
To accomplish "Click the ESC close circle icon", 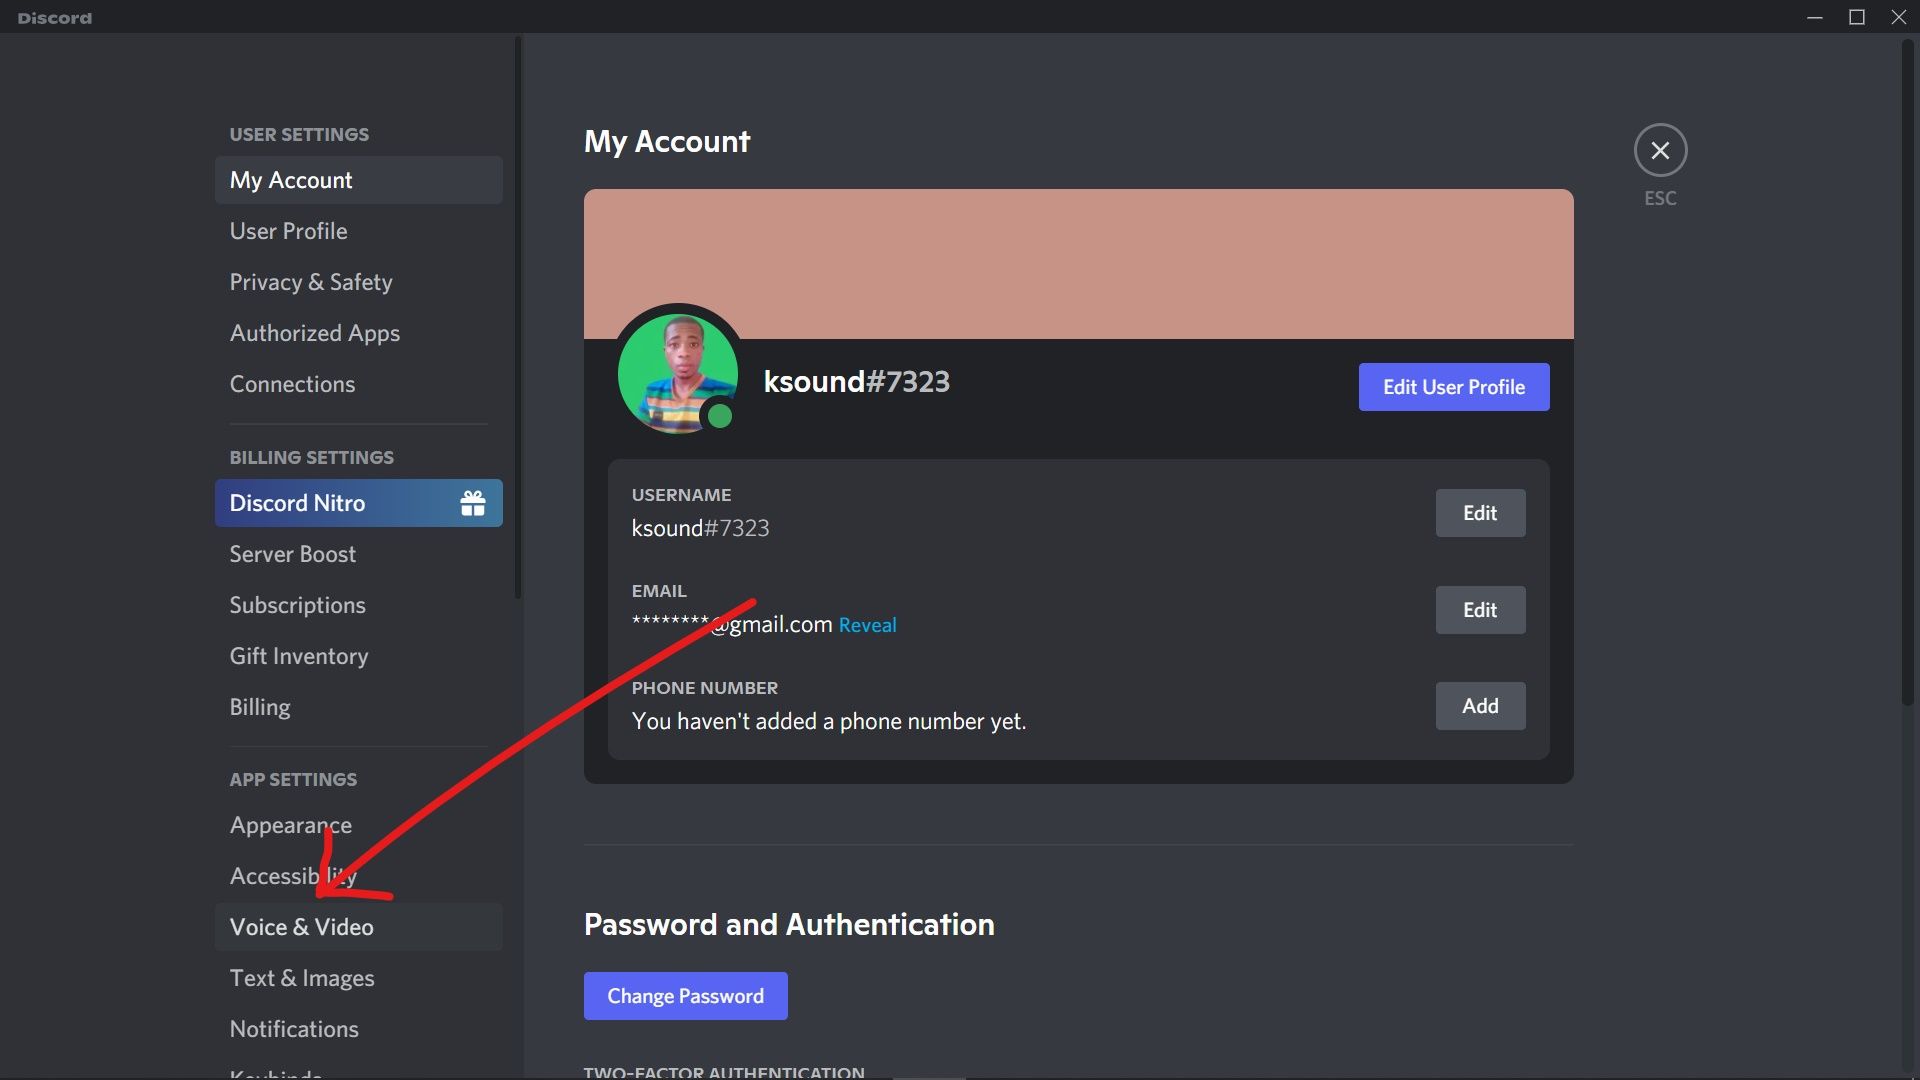I will (1660, 151).
